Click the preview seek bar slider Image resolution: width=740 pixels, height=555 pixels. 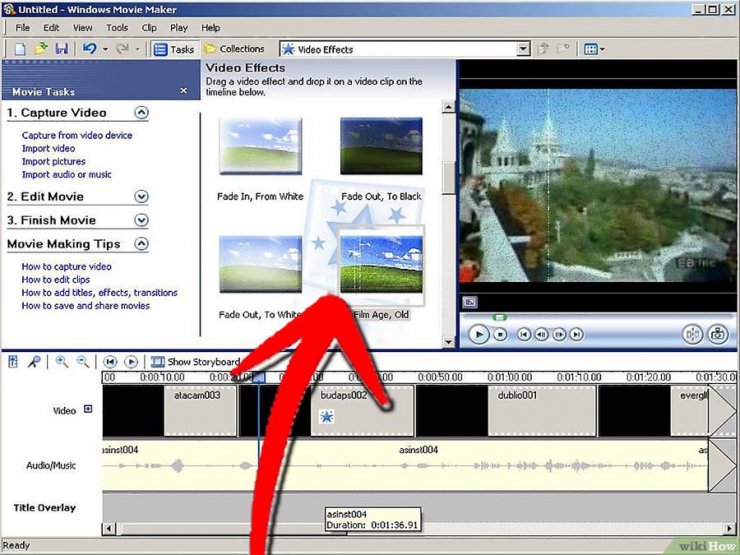coord(499,318)
